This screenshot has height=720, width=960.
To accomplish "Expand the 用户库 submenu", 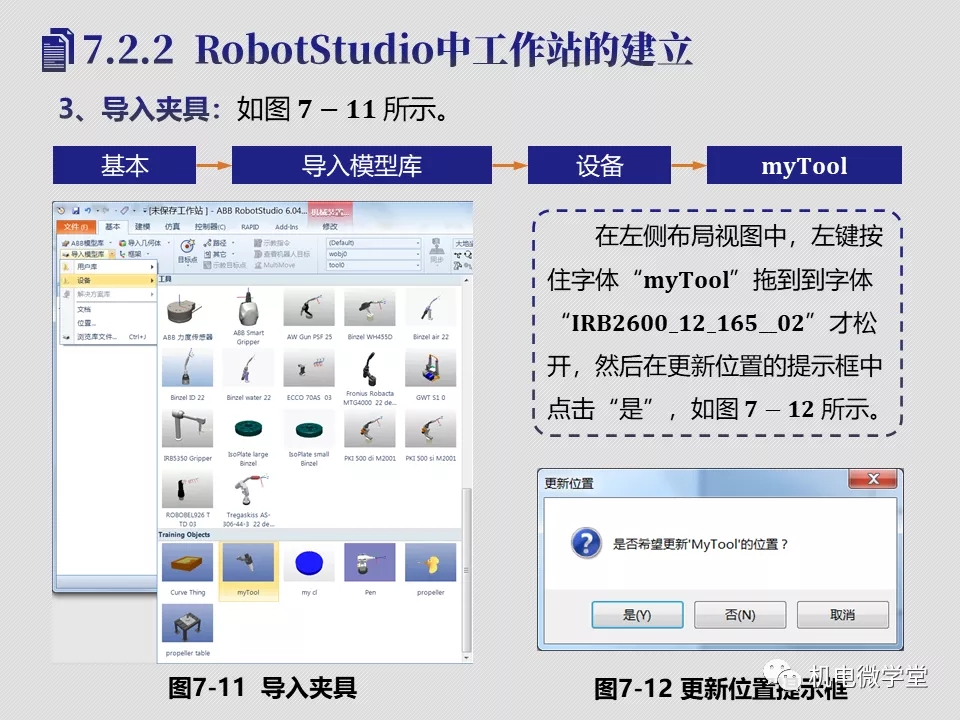I will coord(108,267).
